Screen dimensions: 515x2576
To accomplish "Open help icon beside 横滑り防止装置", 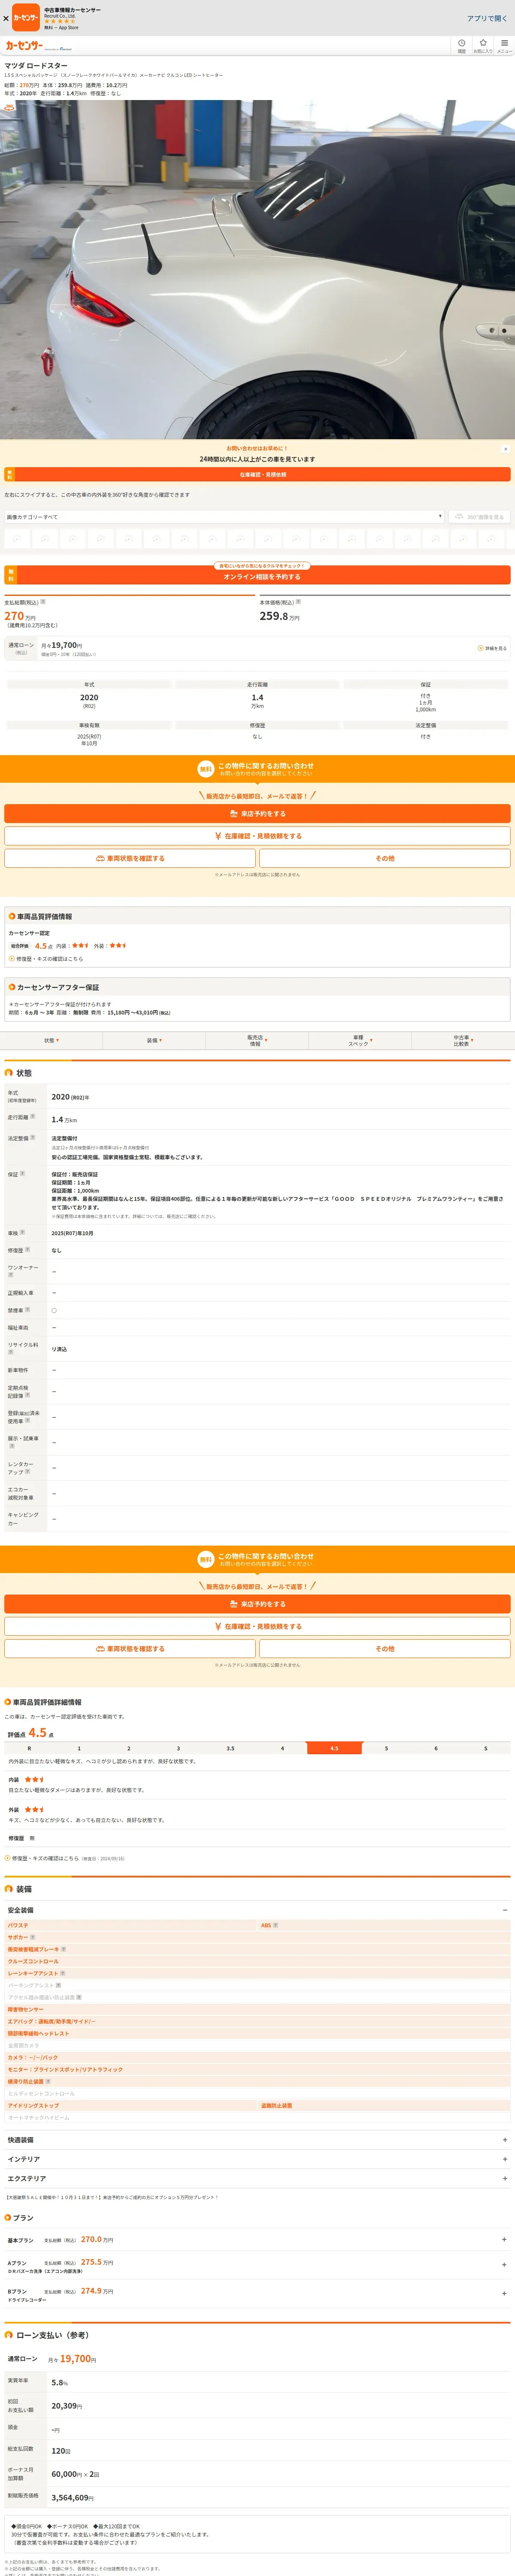I will (x=48, y=2081).
